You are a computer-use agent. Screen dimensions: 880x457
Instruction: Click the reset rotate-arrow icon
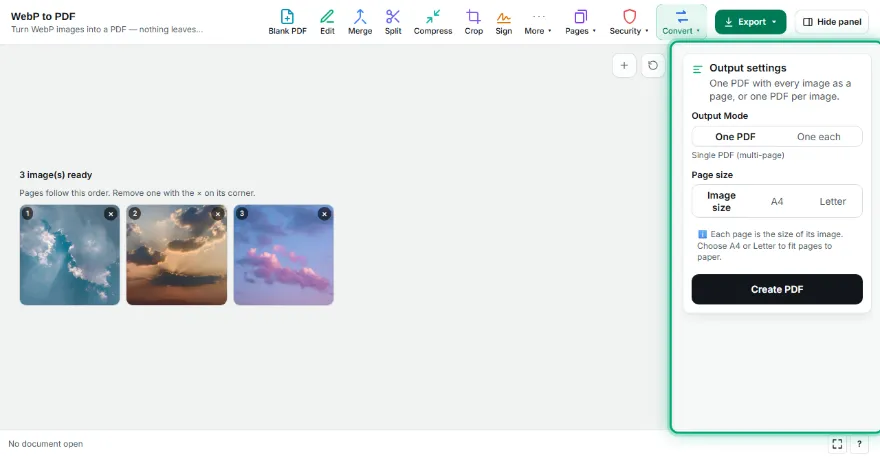point(653,66)
